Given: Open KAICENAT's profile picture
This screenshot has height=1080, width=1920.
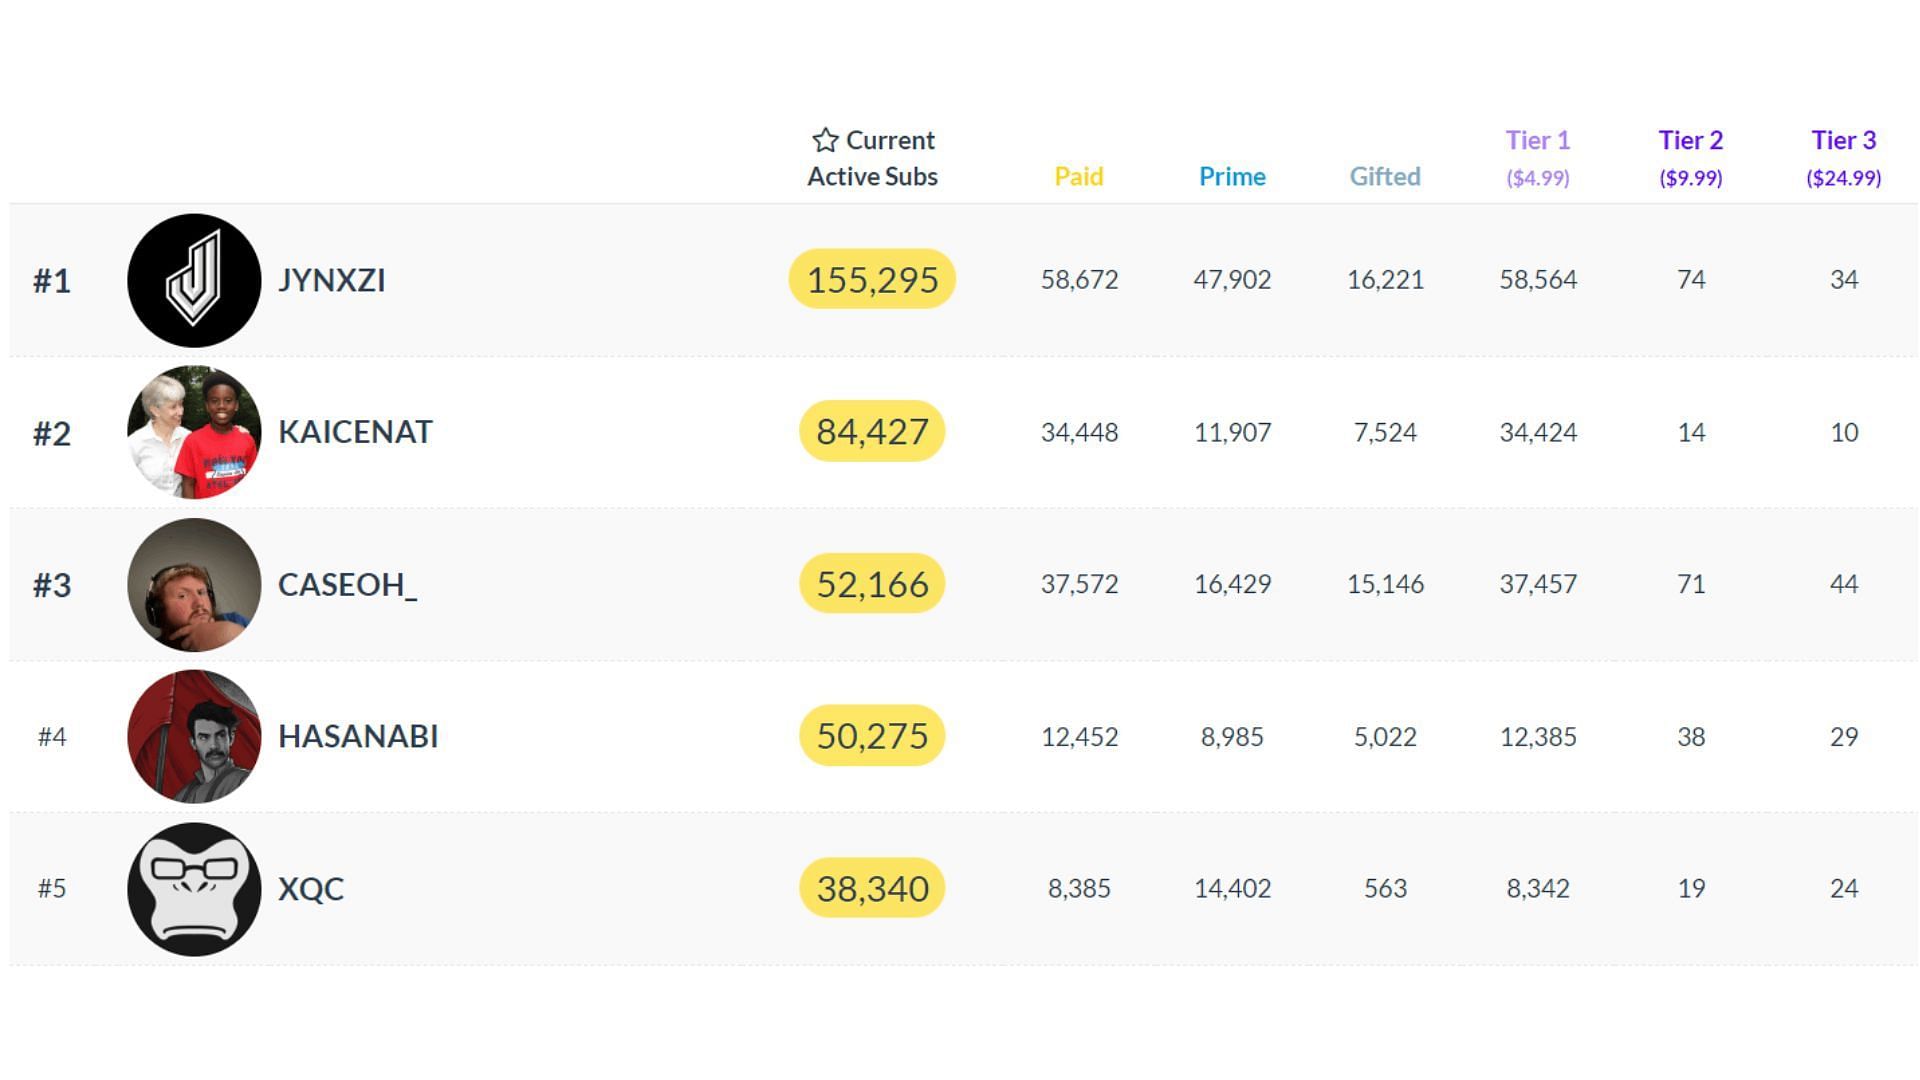Looking at the screenshot, I should [194, 432].
